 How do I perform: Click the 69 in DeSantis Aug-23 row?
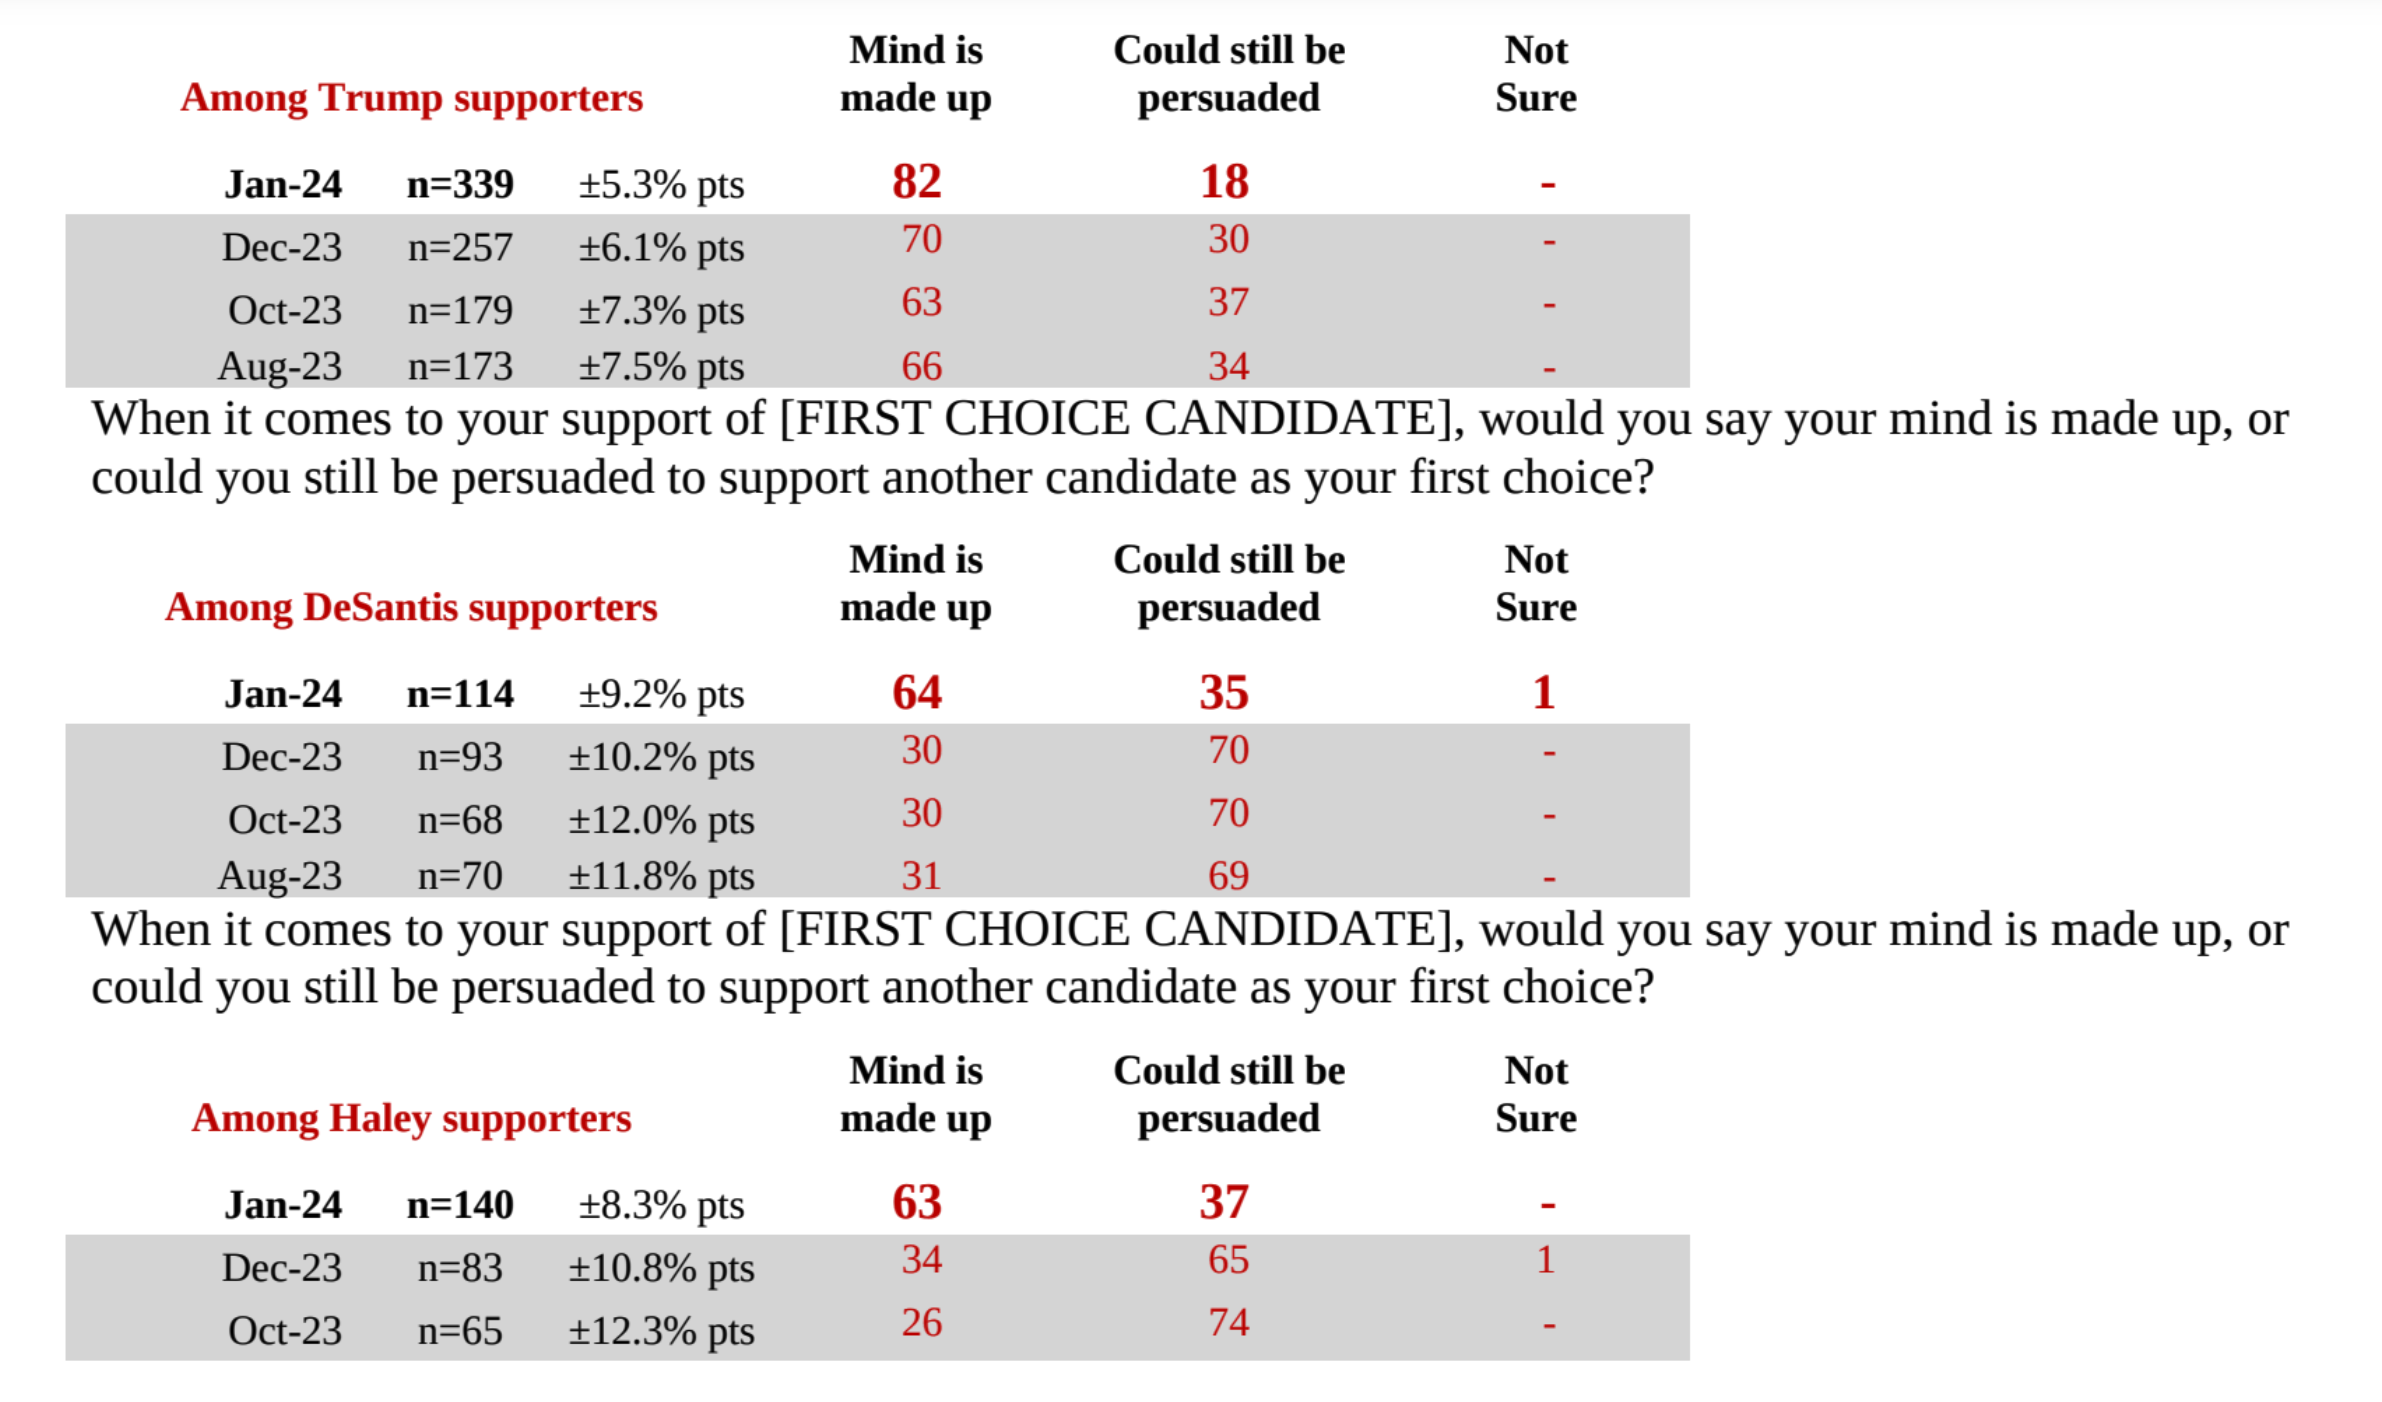(1228, 876)
